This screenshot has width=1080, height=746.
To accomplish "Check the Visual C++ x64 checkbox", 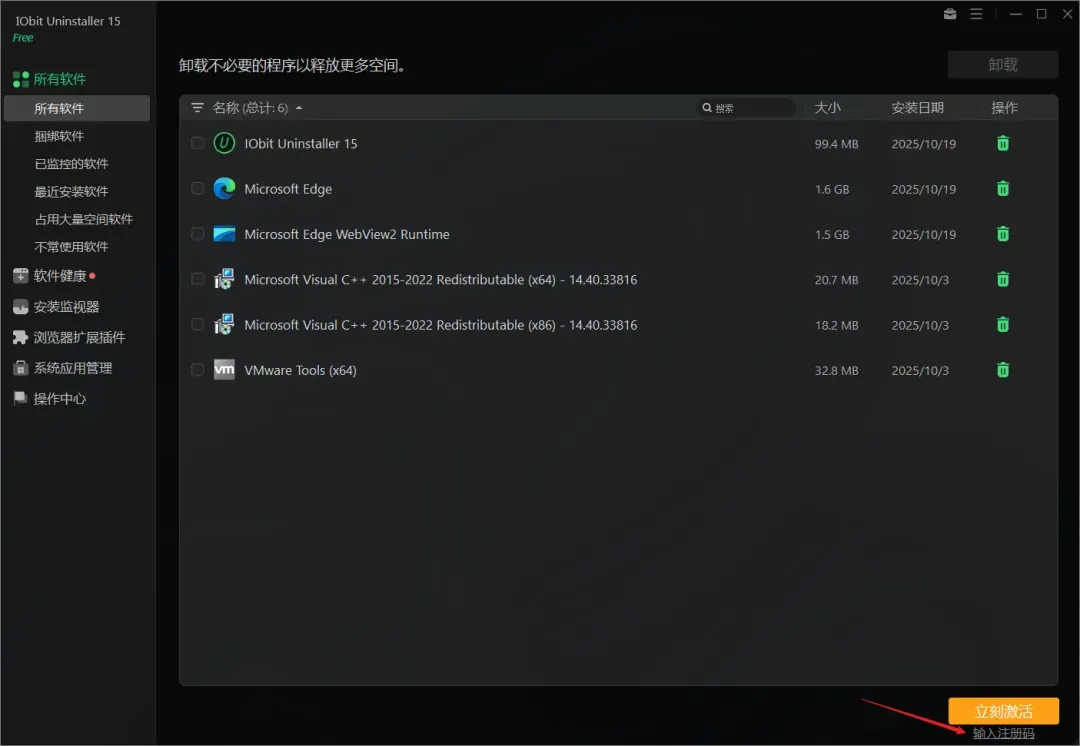I will (198, 279).
